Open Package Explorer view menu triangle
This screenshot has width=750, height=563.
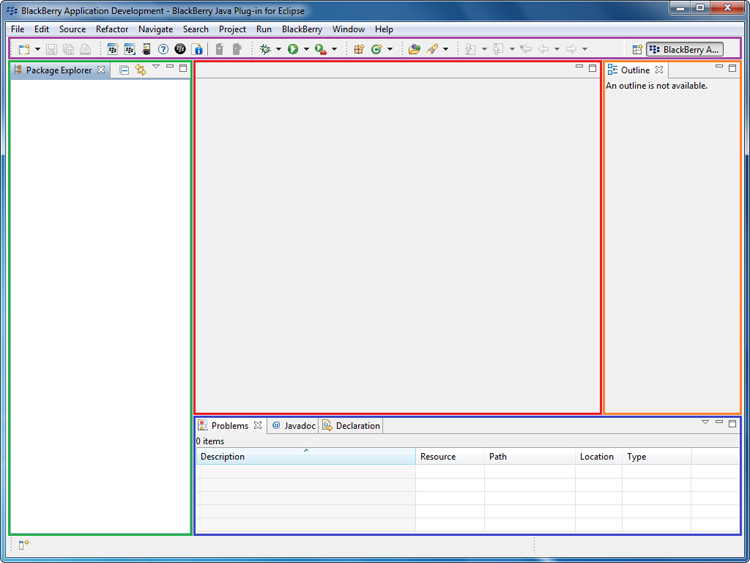click(x=156, y=68)
